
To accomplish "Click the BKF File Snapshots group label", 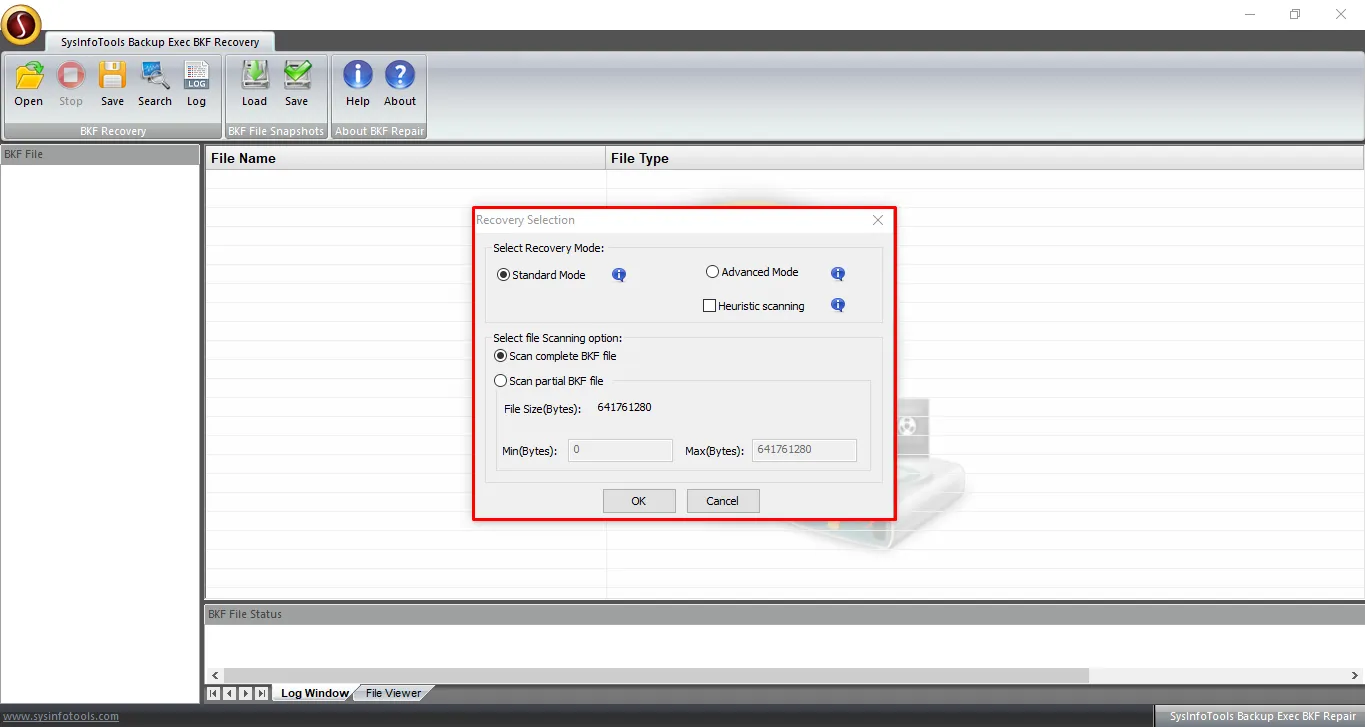I will (276, 131).
